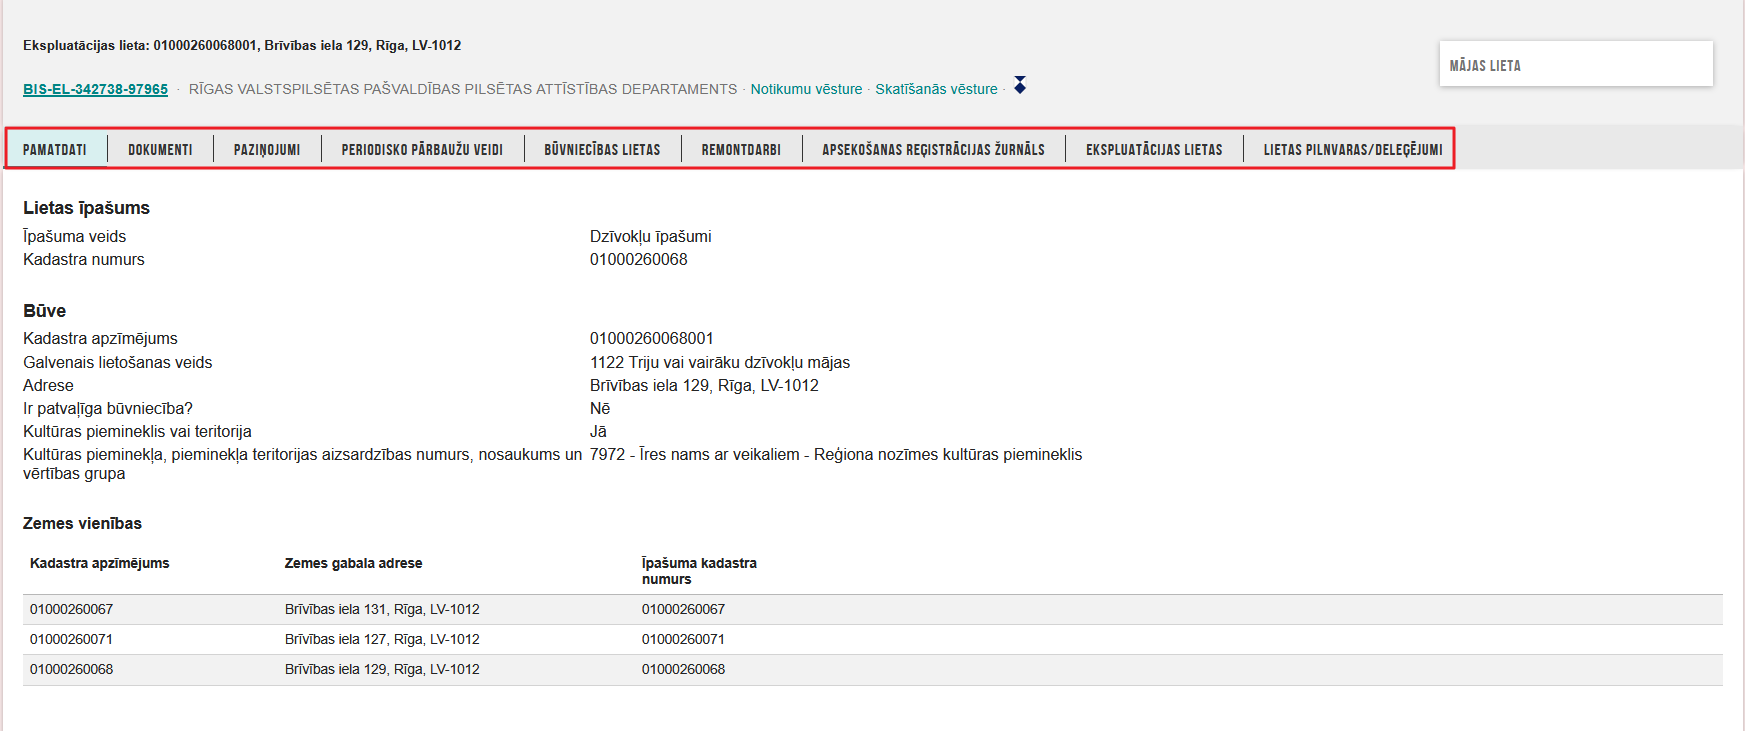Screen dimensions: 1745x731
Task: Open the Pamatdati tab
Action: tap(55, 149)
